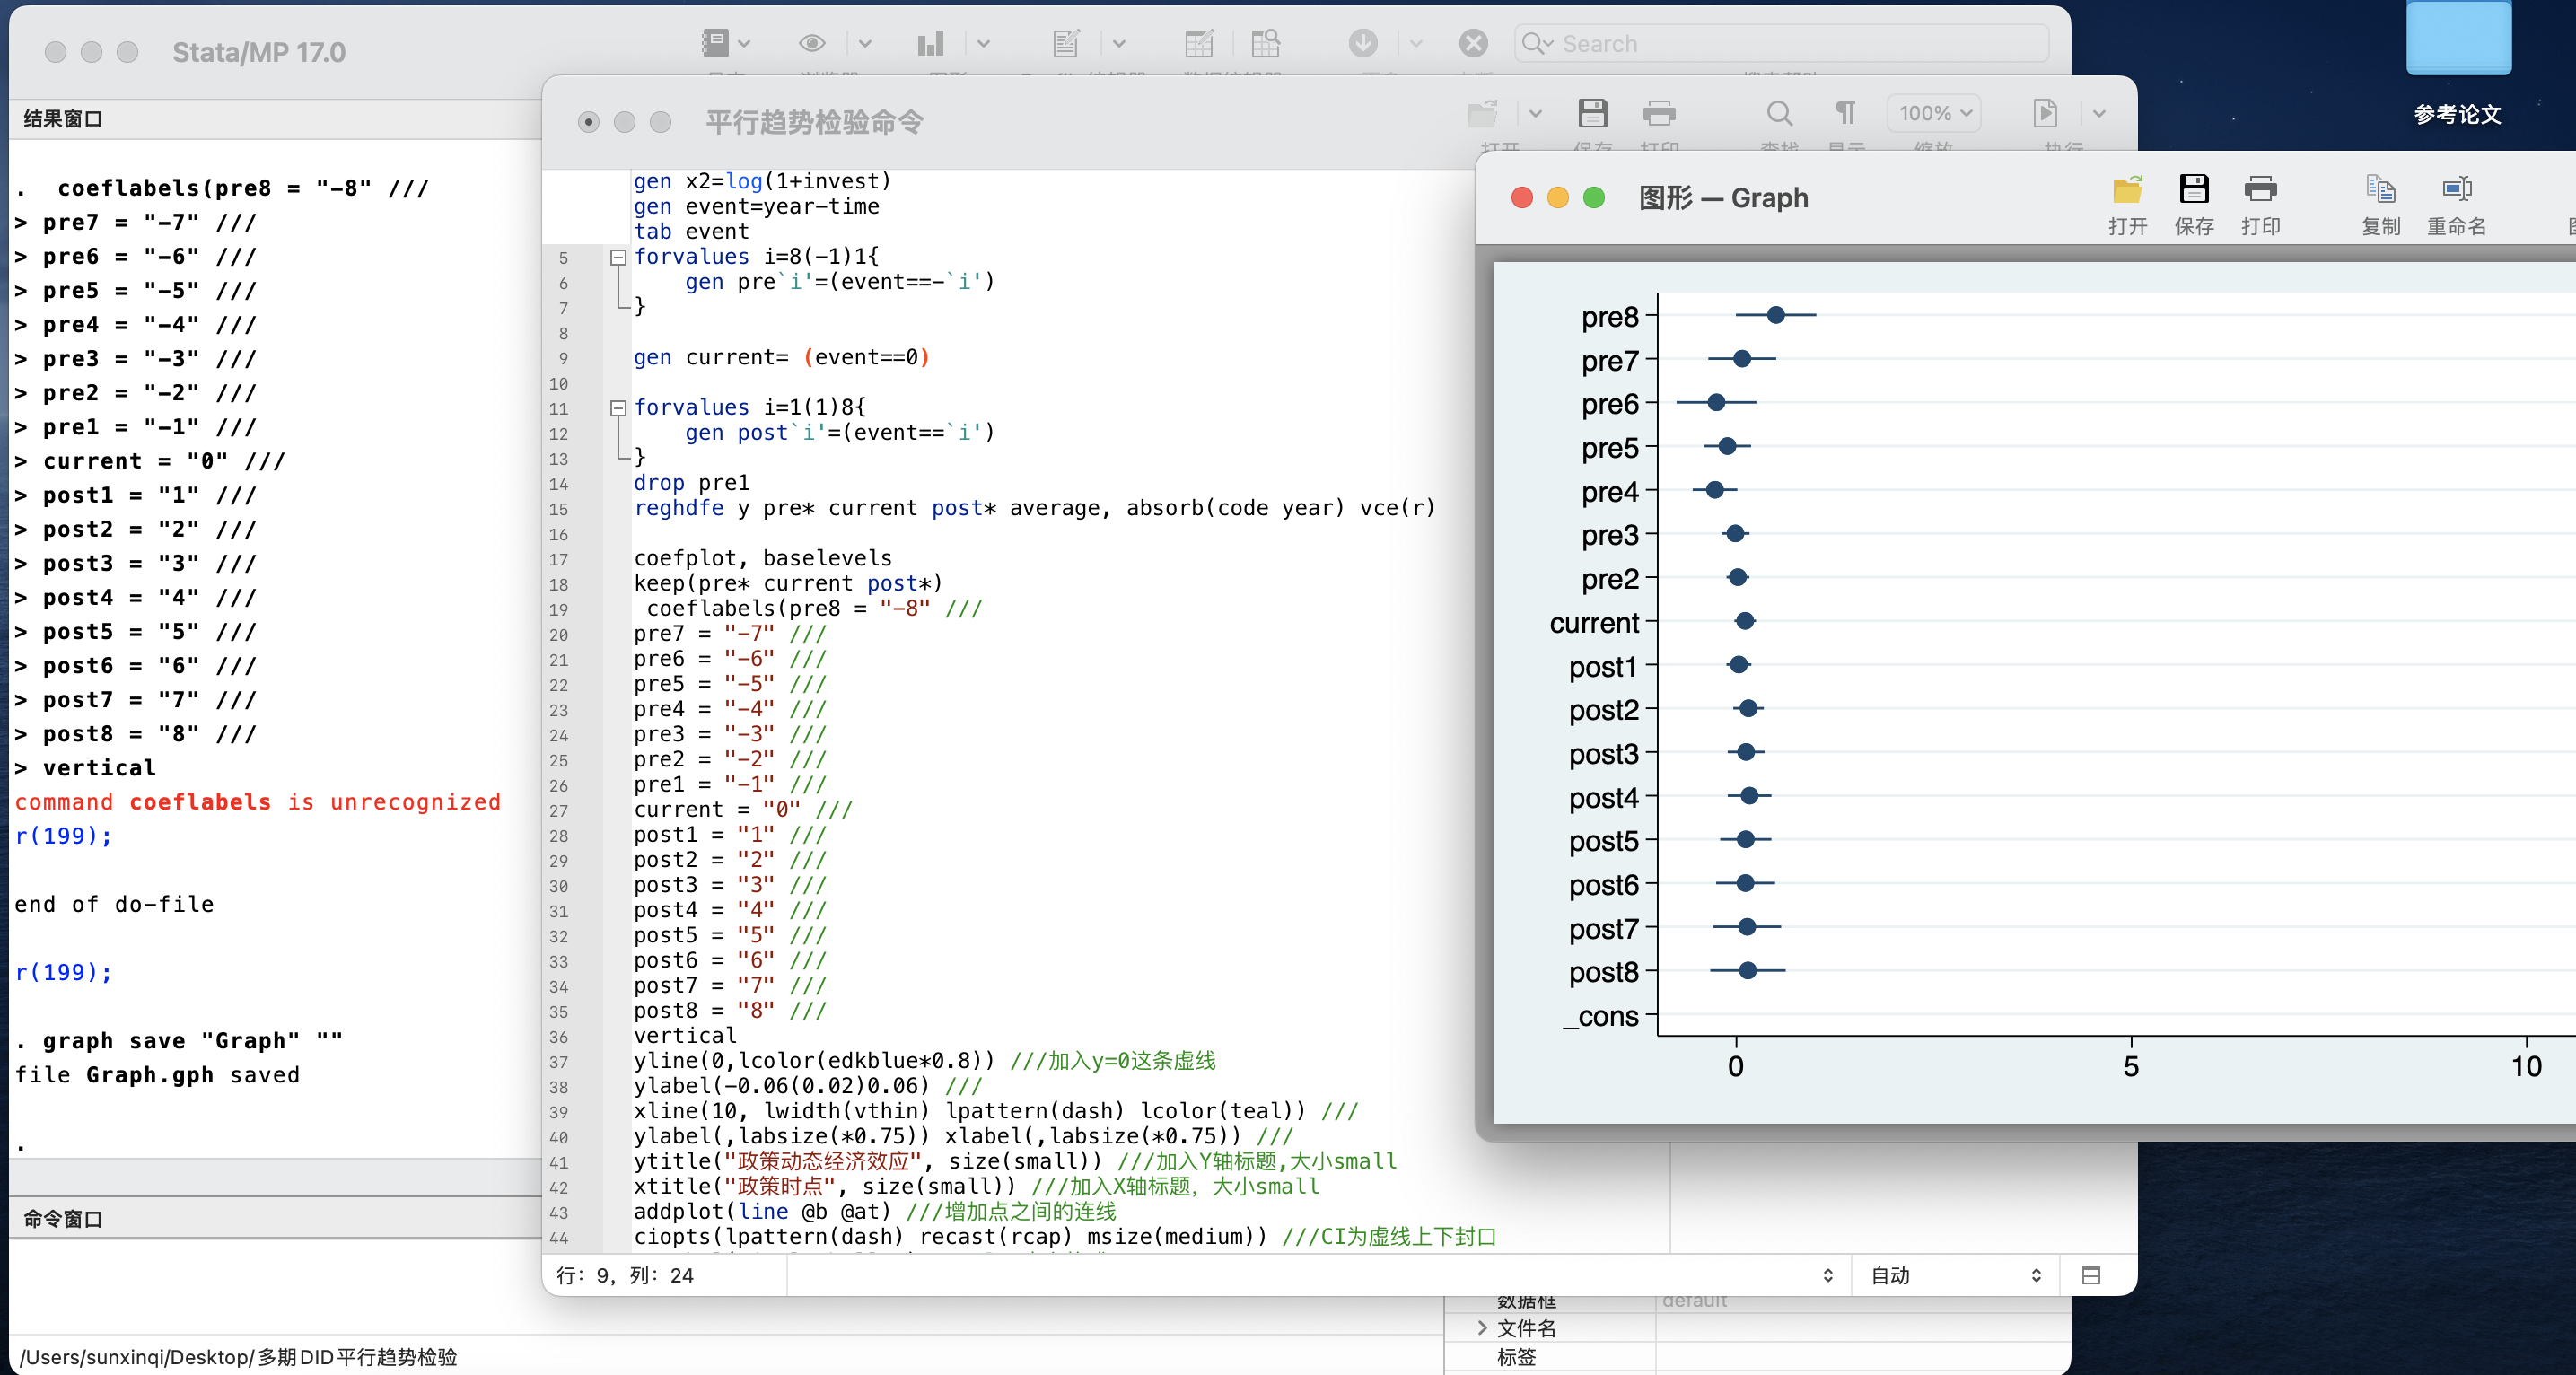Expand the 文件名 property row
This screenshot has height=1375, width=2576.
pyautogui.click(x=1482, y=1328)
